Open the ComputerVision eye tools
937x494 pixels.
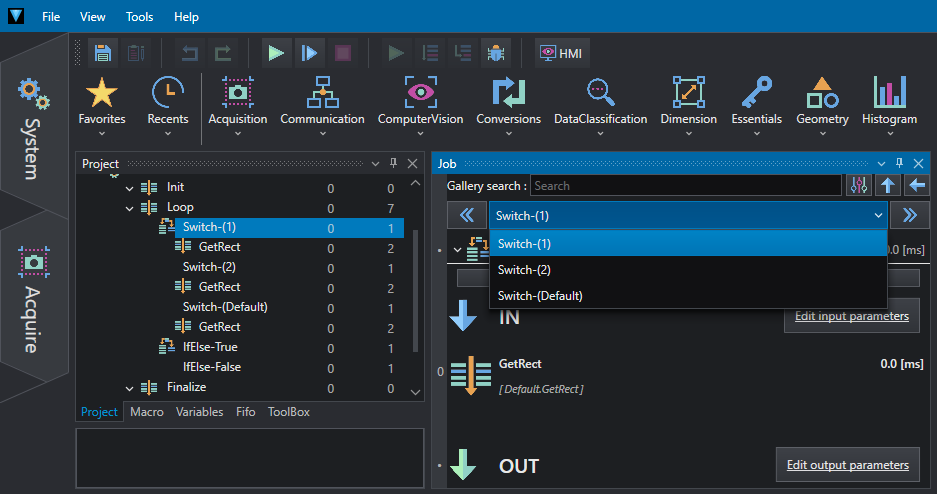click(420, 107)
